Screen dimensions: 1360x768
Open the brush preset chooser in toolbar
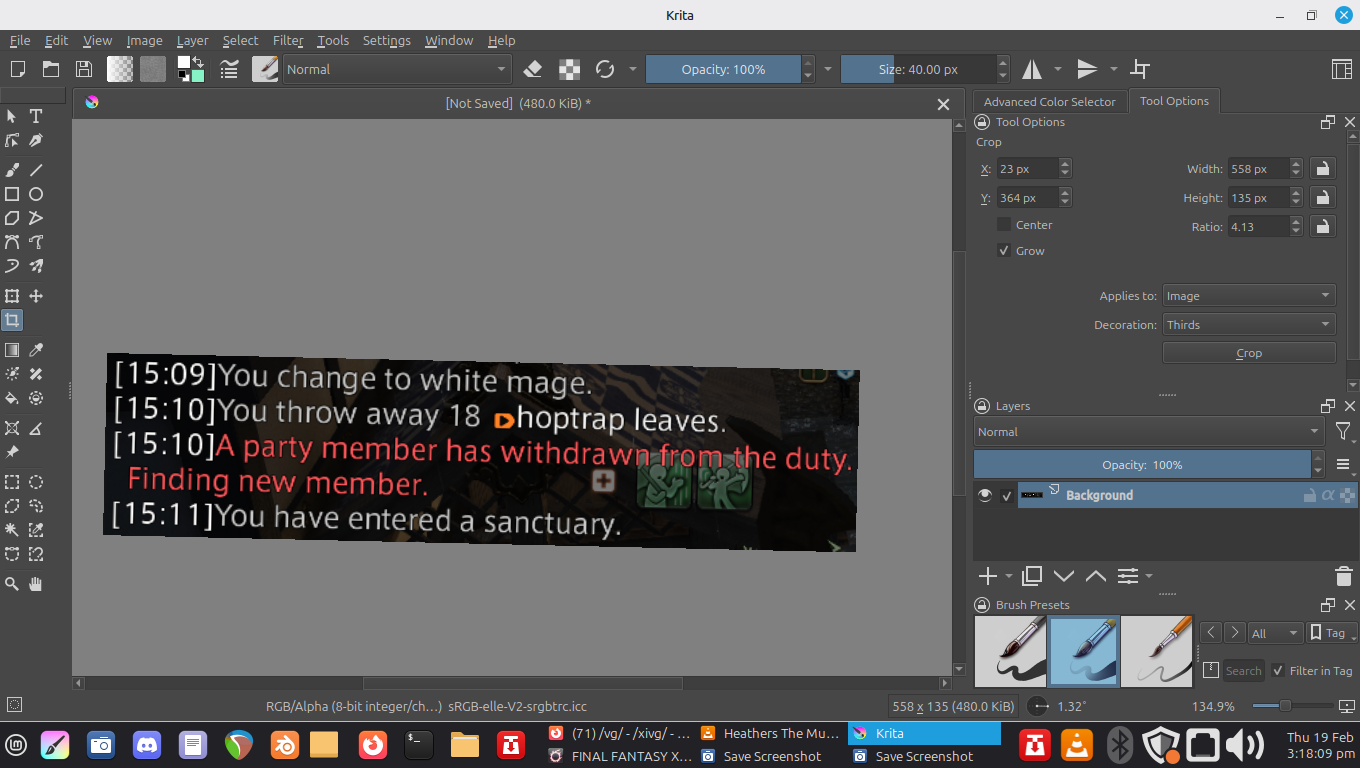[265, 69]
